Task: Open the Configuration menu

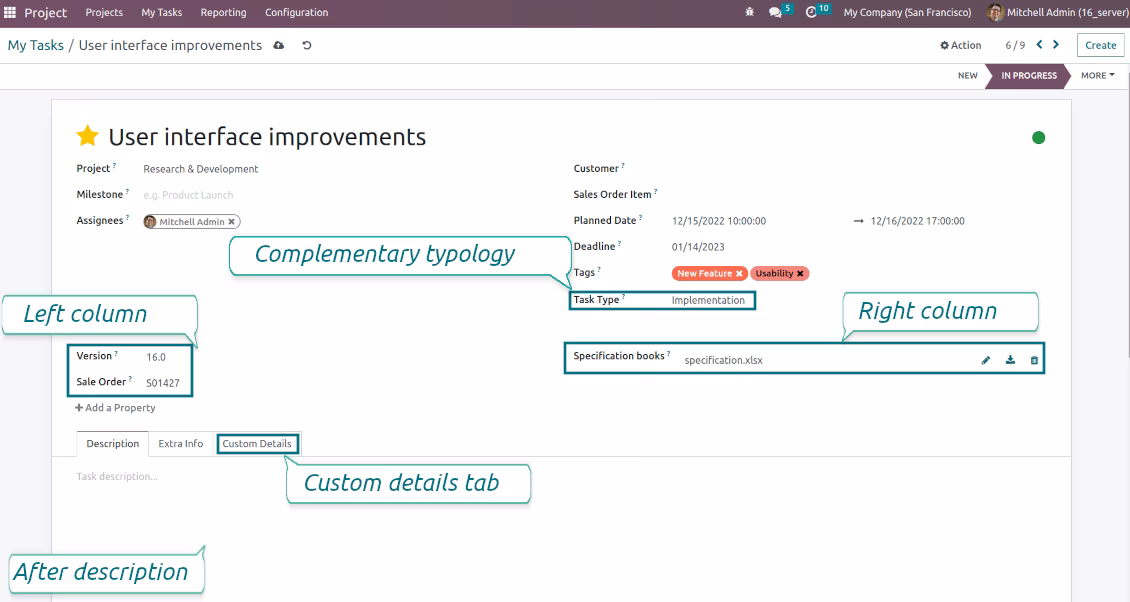Action: [x=296, y=12]
